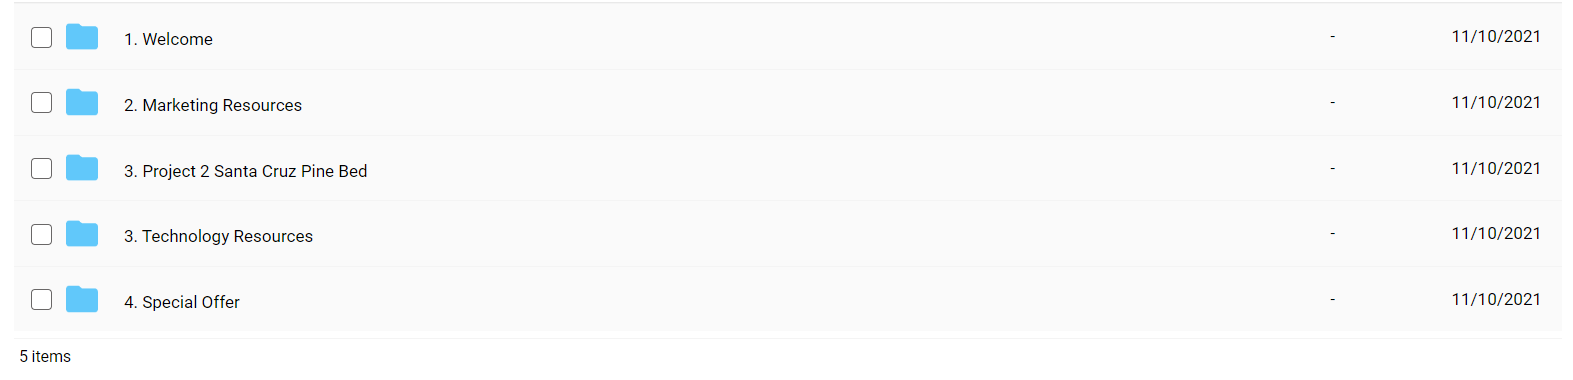Click the folder icon for 1. Welcome

tap(82, 37)
